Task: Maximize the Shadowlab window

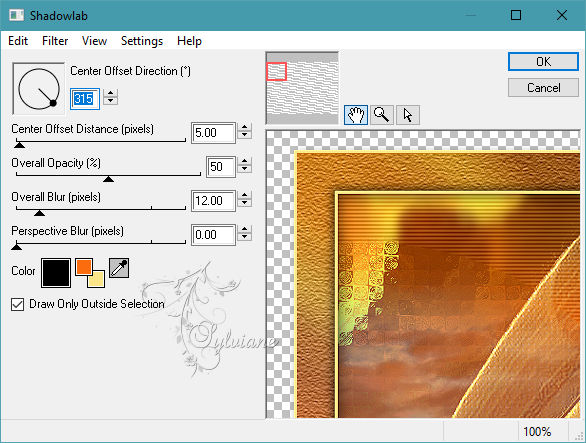Action: (x=516, y=15)
